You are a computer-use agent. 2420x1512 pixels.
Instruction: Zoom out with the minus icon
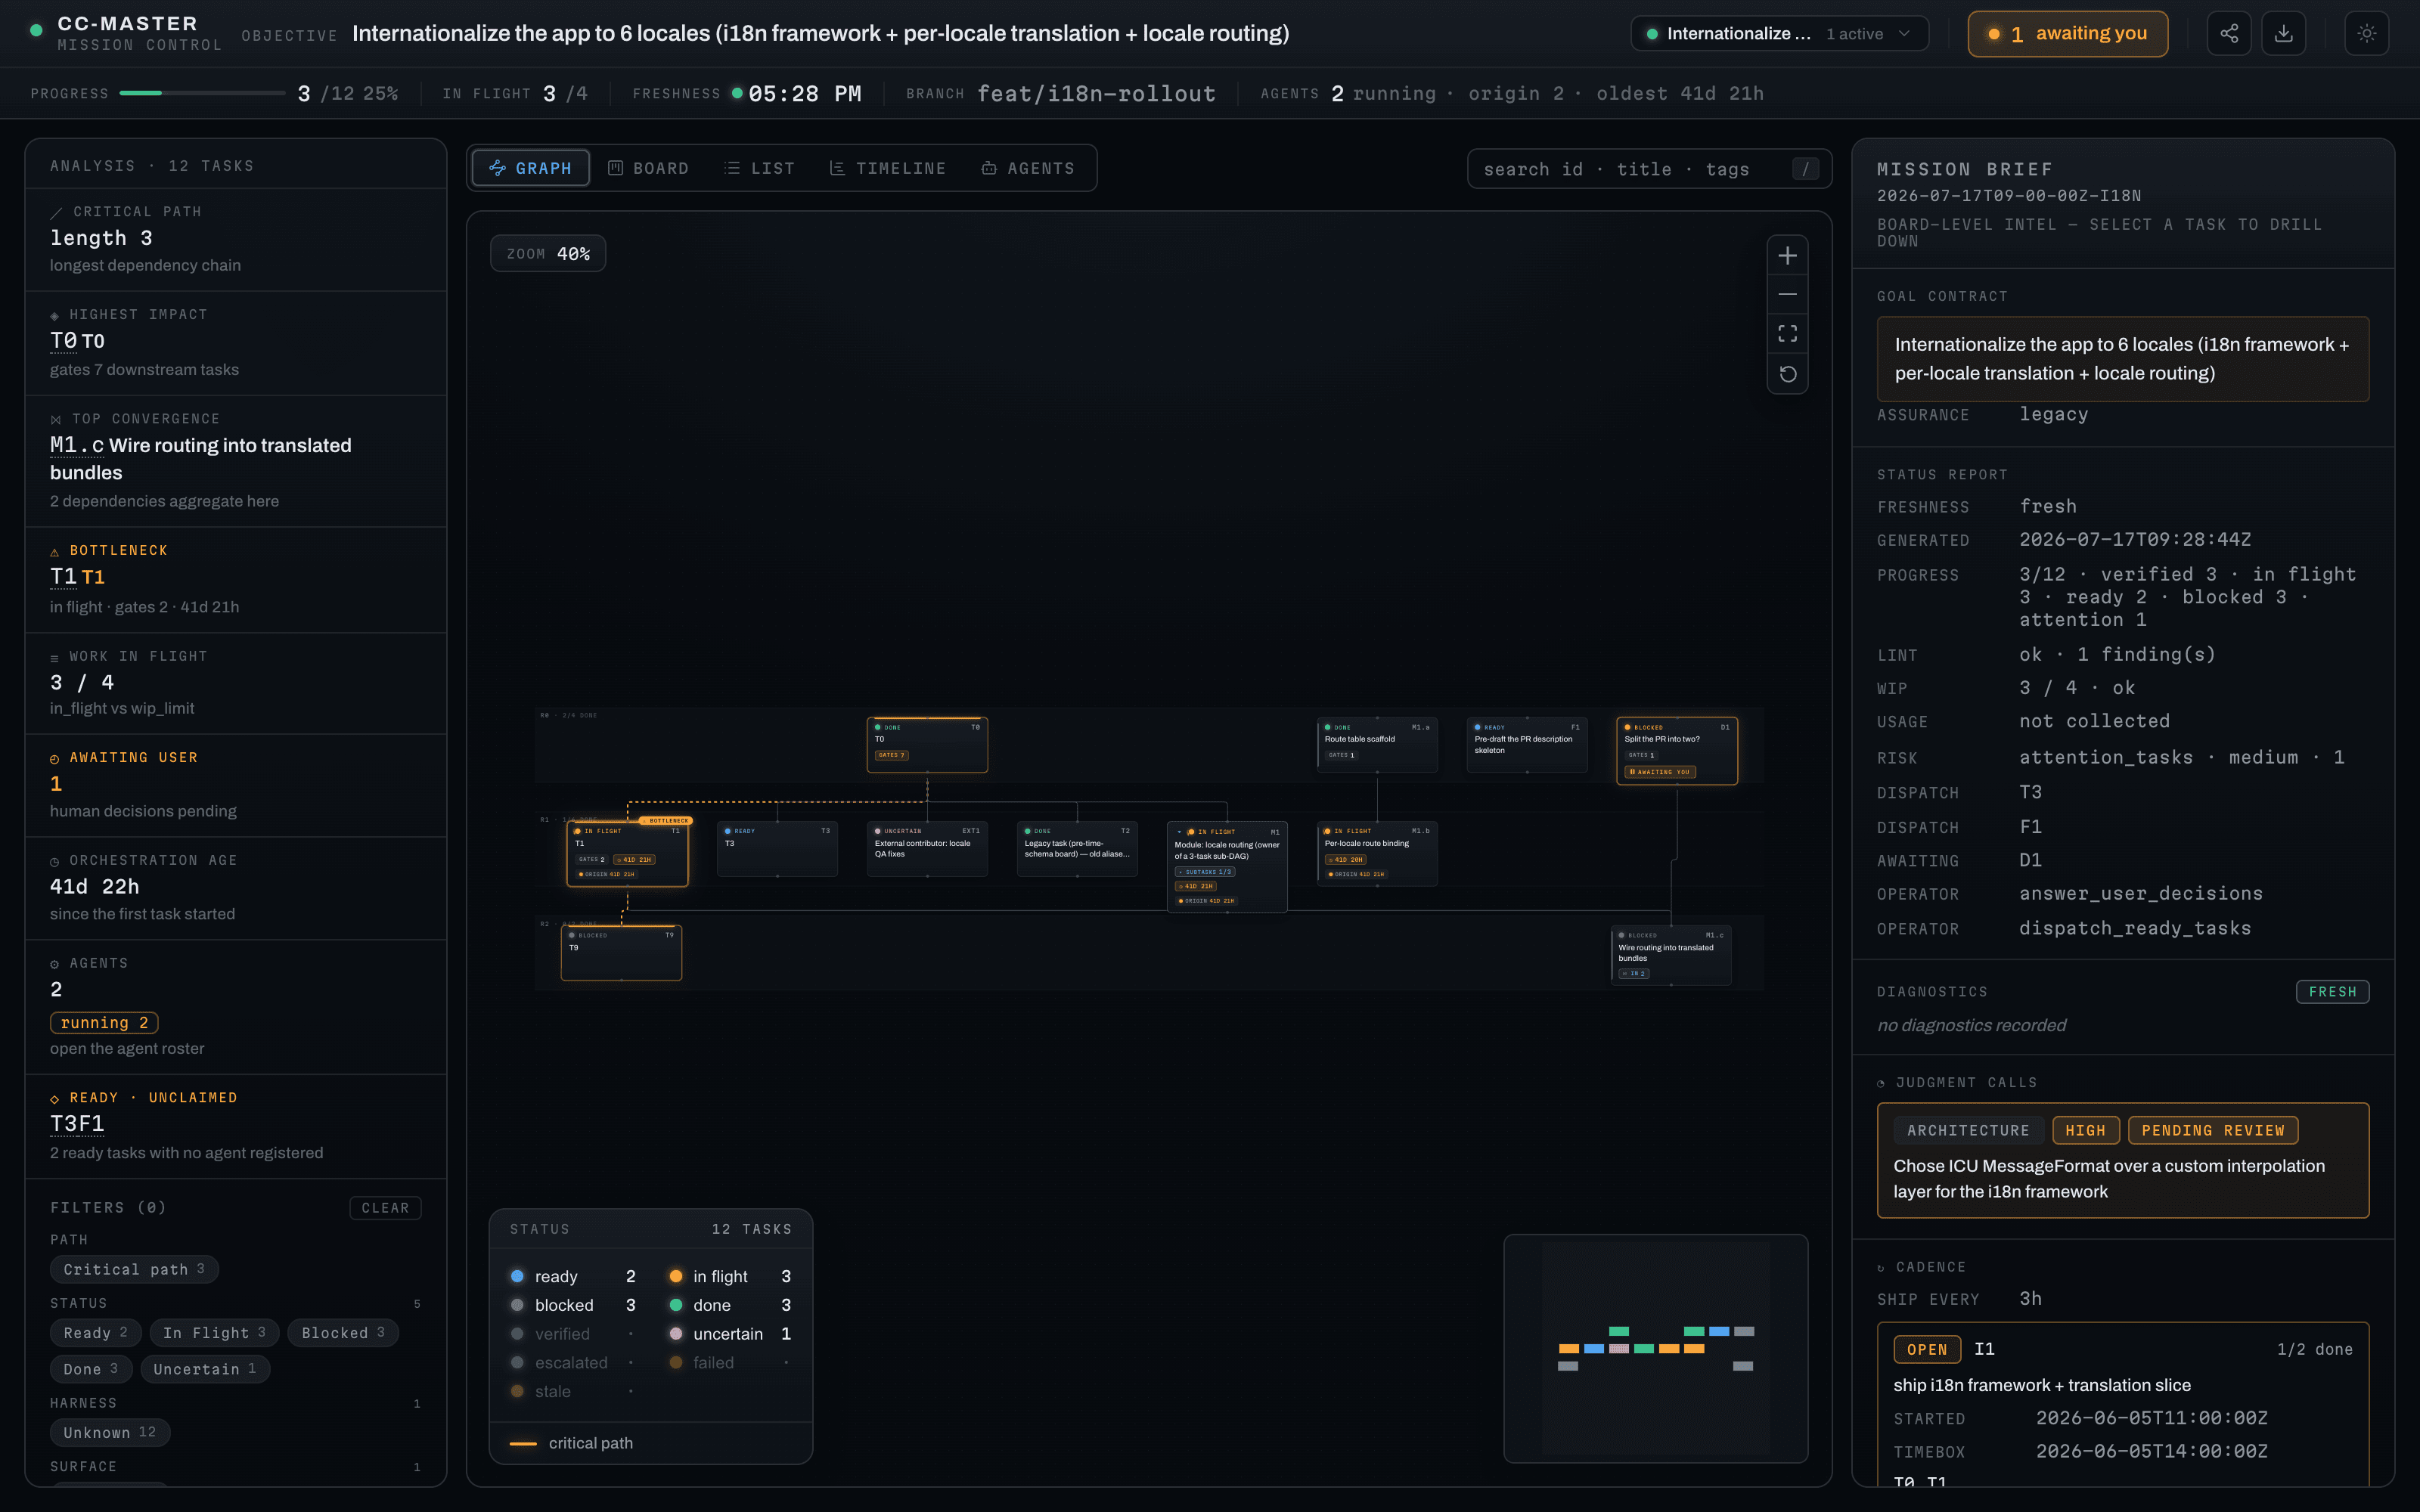1787,294
